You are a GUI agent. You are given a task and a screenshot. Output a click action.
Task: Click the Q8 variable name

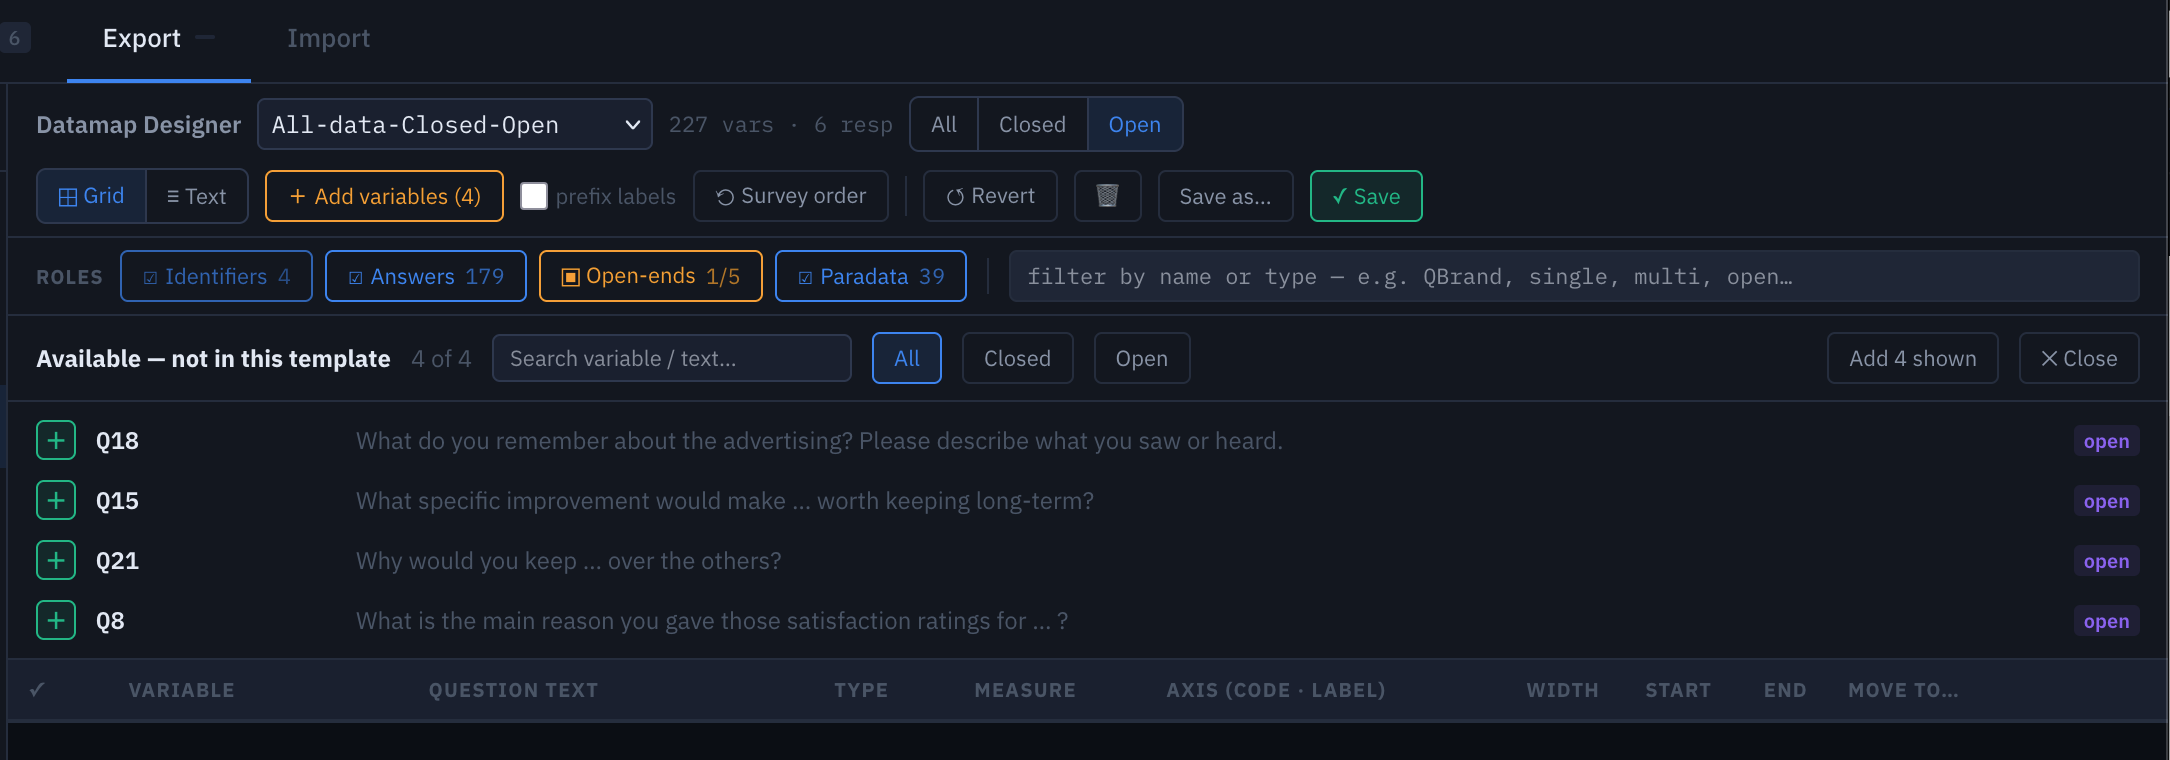(x=110, y=621)
